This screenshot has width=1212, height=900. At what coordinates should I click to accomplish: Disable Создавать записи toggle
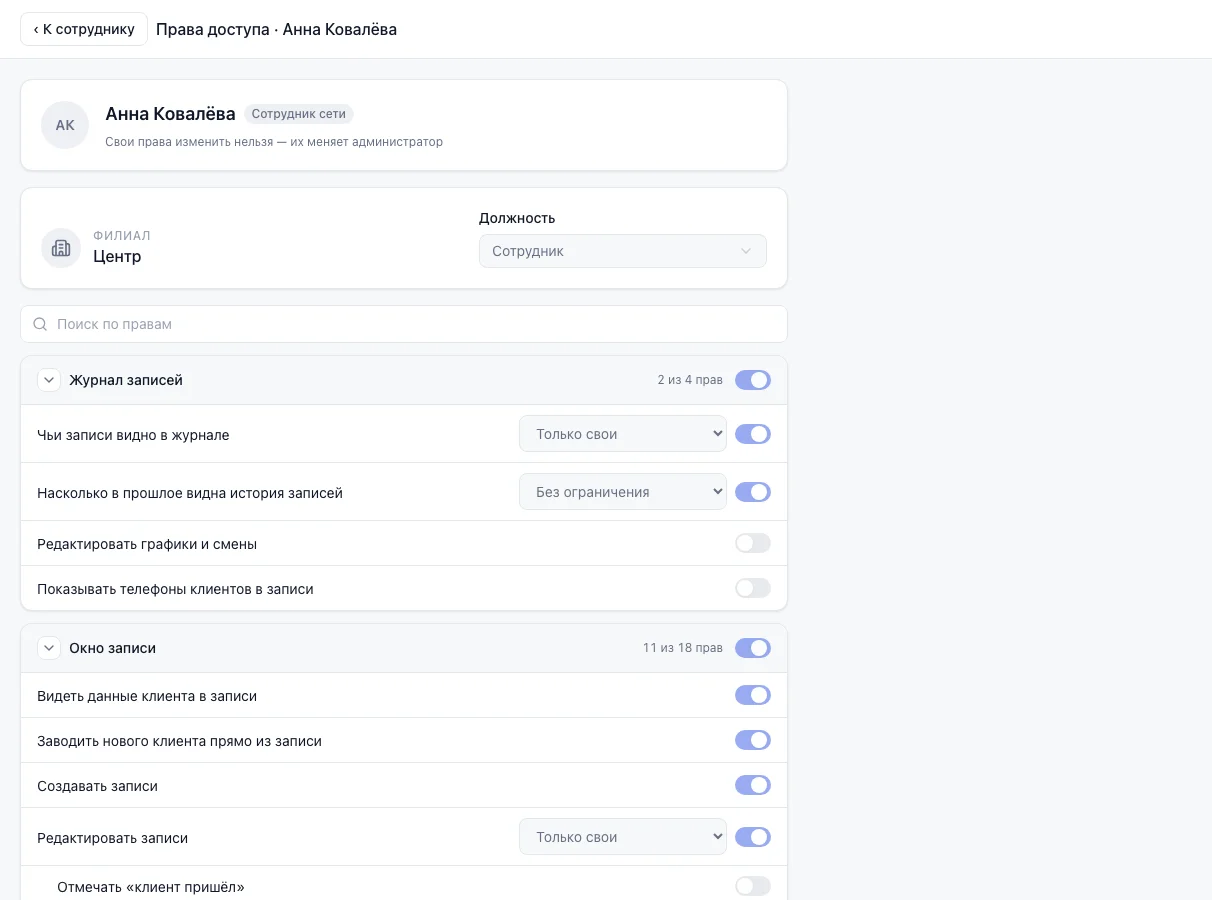pos(753,786)
